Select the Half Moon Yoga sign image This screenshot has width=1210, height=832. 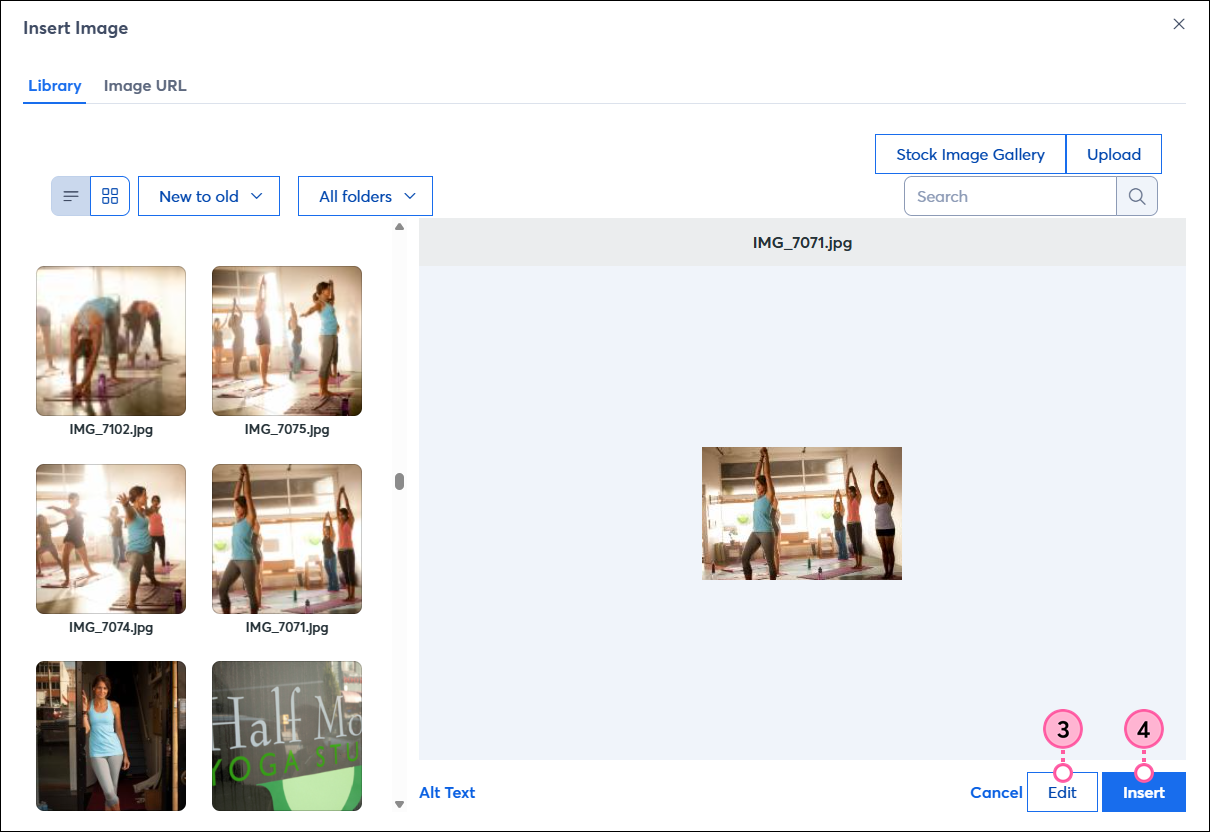coord(286,736)
